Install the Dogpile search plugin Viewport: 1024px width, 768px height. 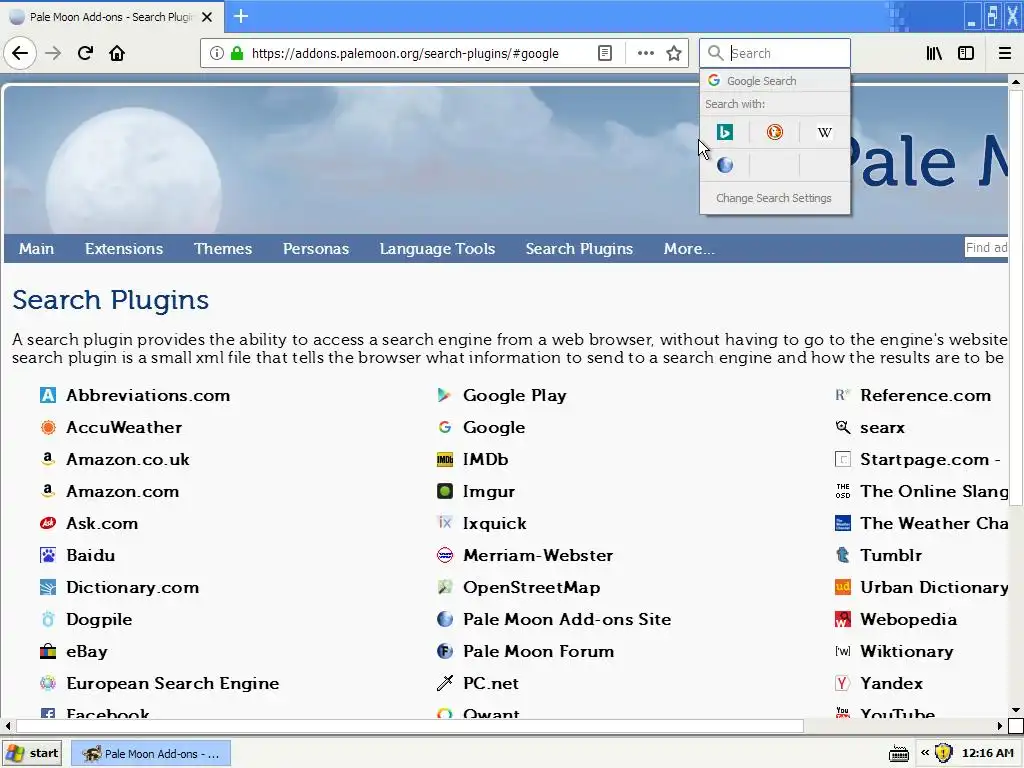coord(99,619)
